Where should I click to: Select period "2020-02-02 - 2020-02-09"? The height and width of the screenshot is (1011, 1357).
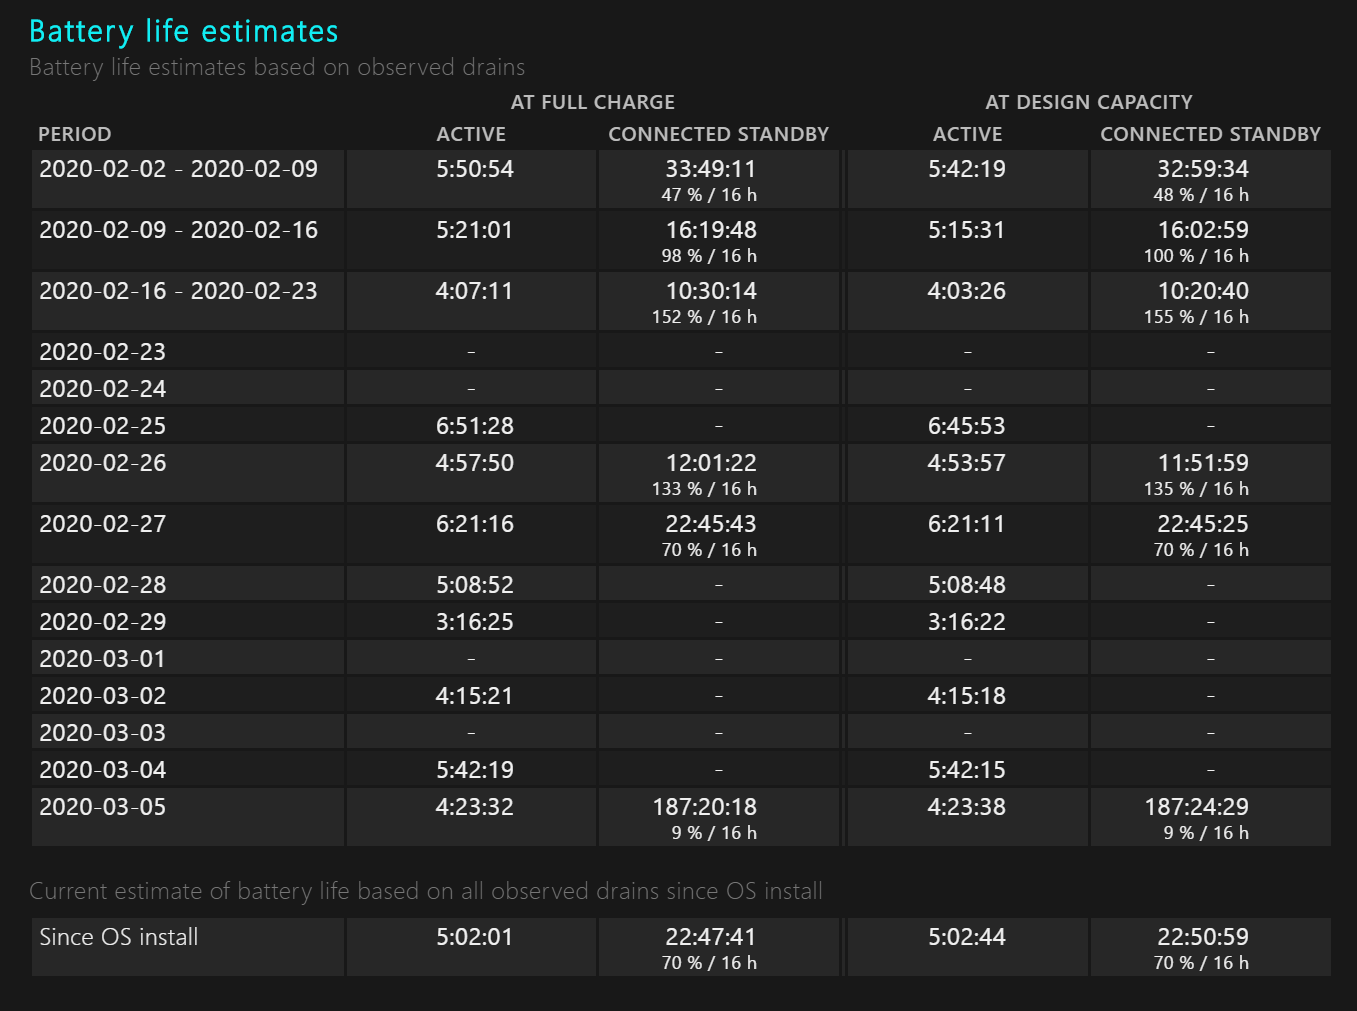[x=179, y=169]
